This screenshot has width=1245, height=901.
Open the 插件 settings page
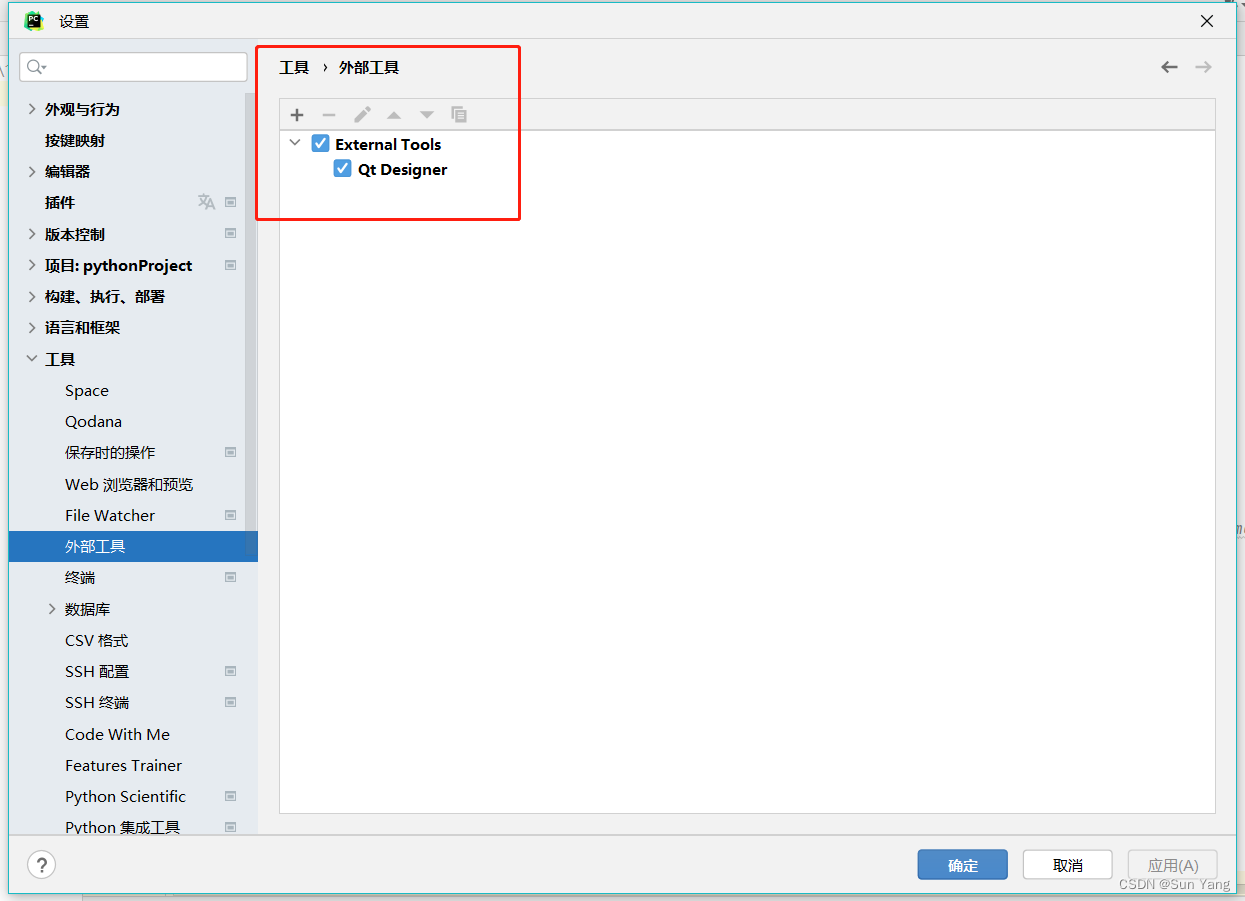[60, 202]
